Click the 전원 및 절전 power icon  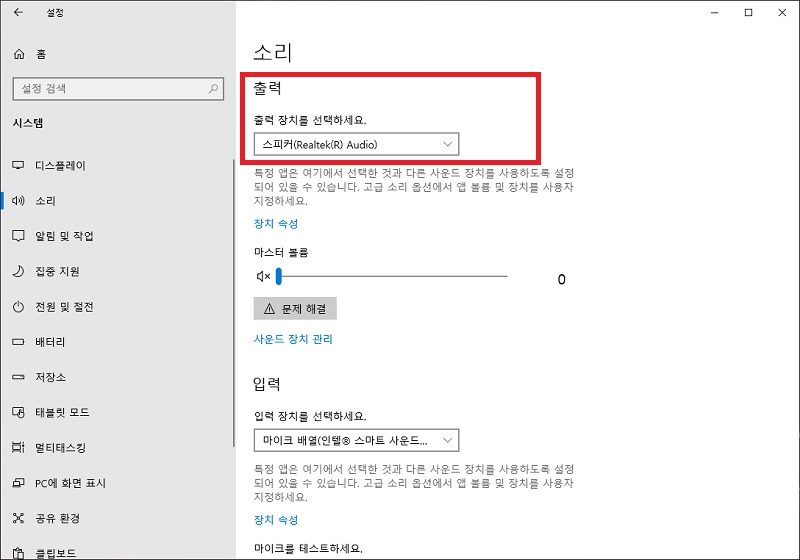click(x=18, y=307)
